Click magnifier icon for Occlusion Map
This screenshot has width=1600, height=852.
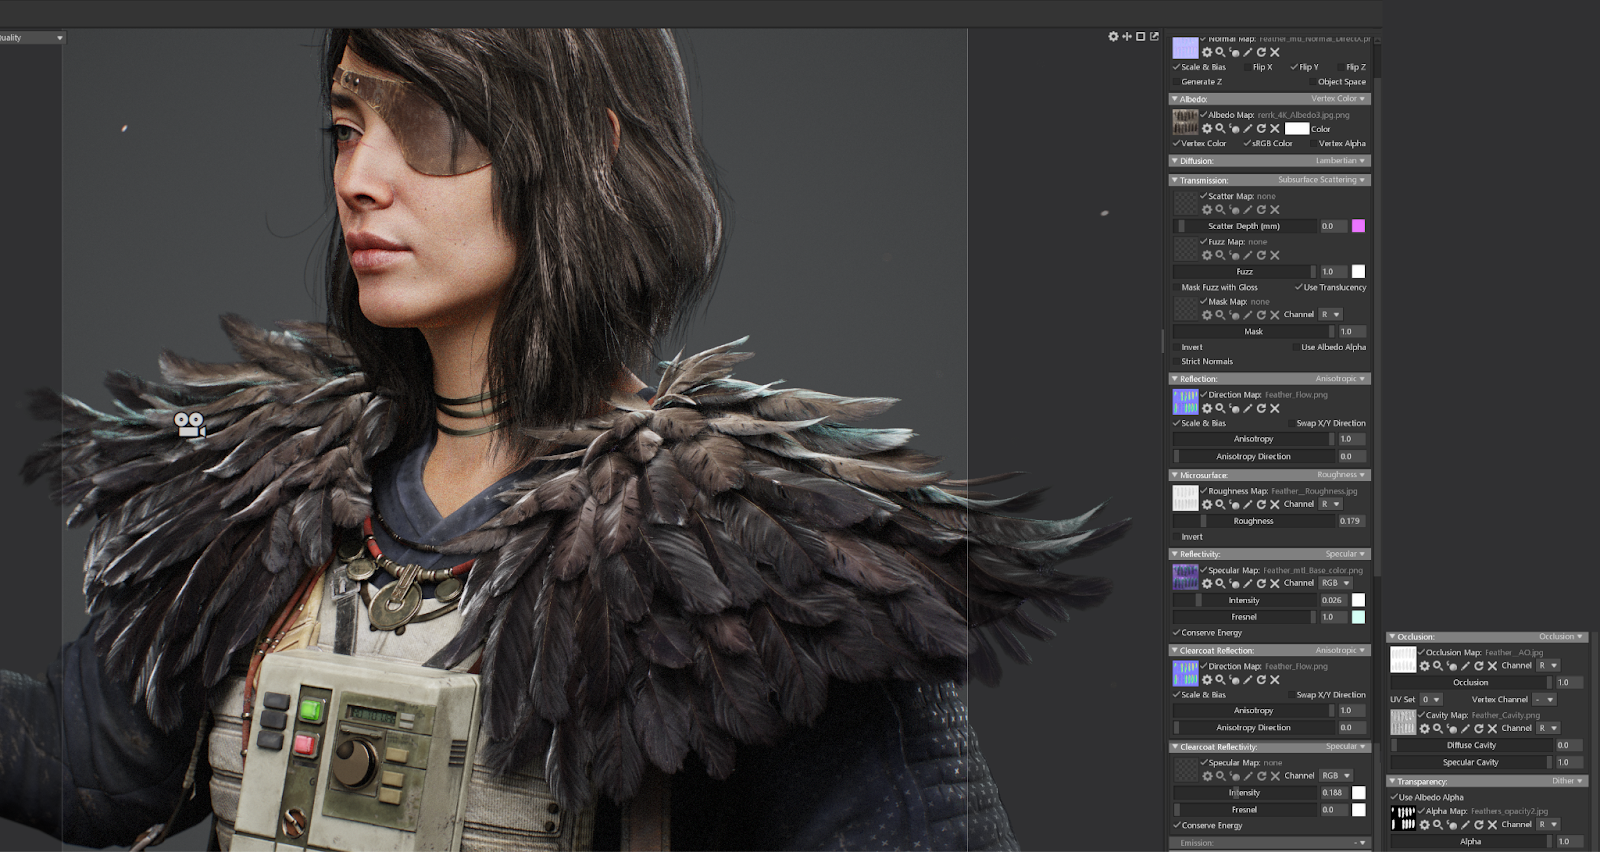click(x=1437, y=666)
